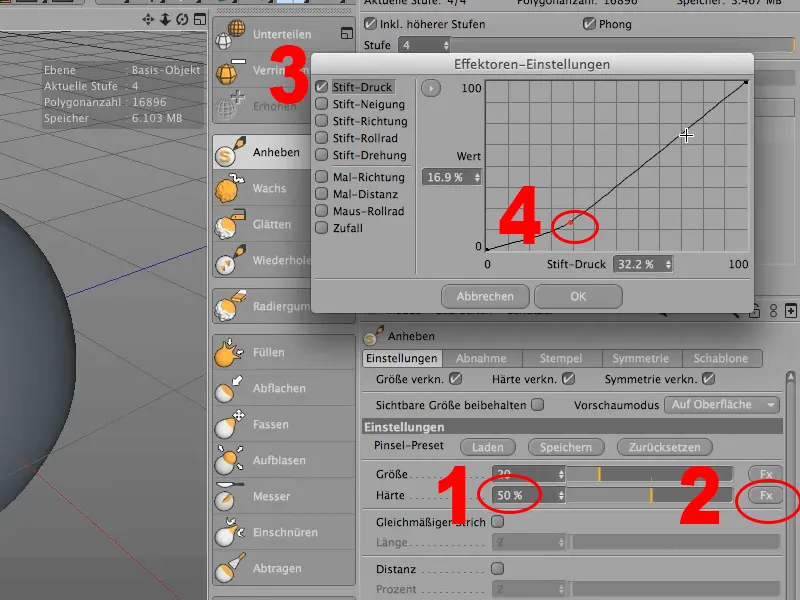Select the Wiederholen tool
This screenshot has width=800, height=600.
point(263,260)
